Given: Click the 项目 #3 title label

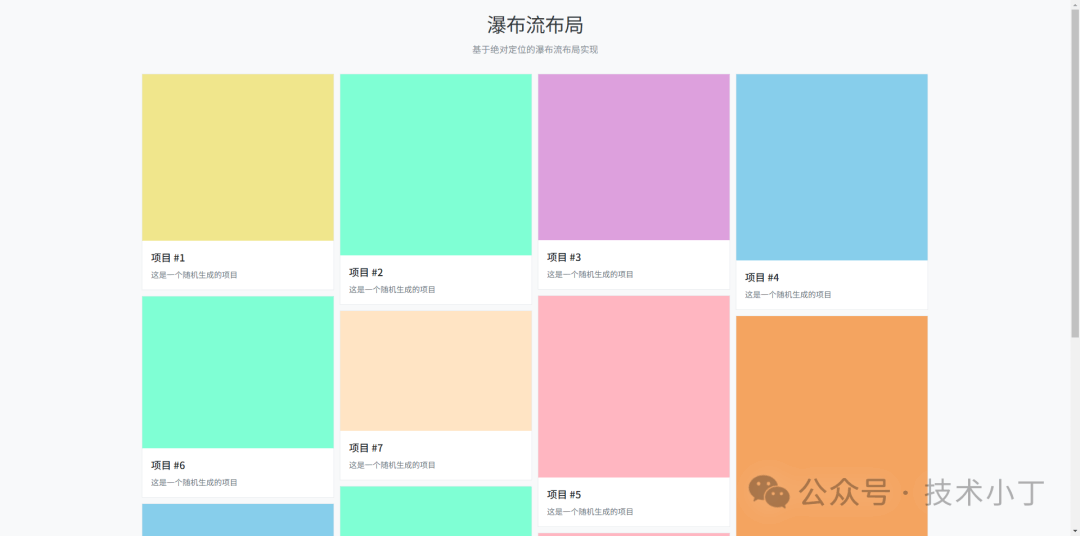Looking at the screenshot, I should coord(564,258).
